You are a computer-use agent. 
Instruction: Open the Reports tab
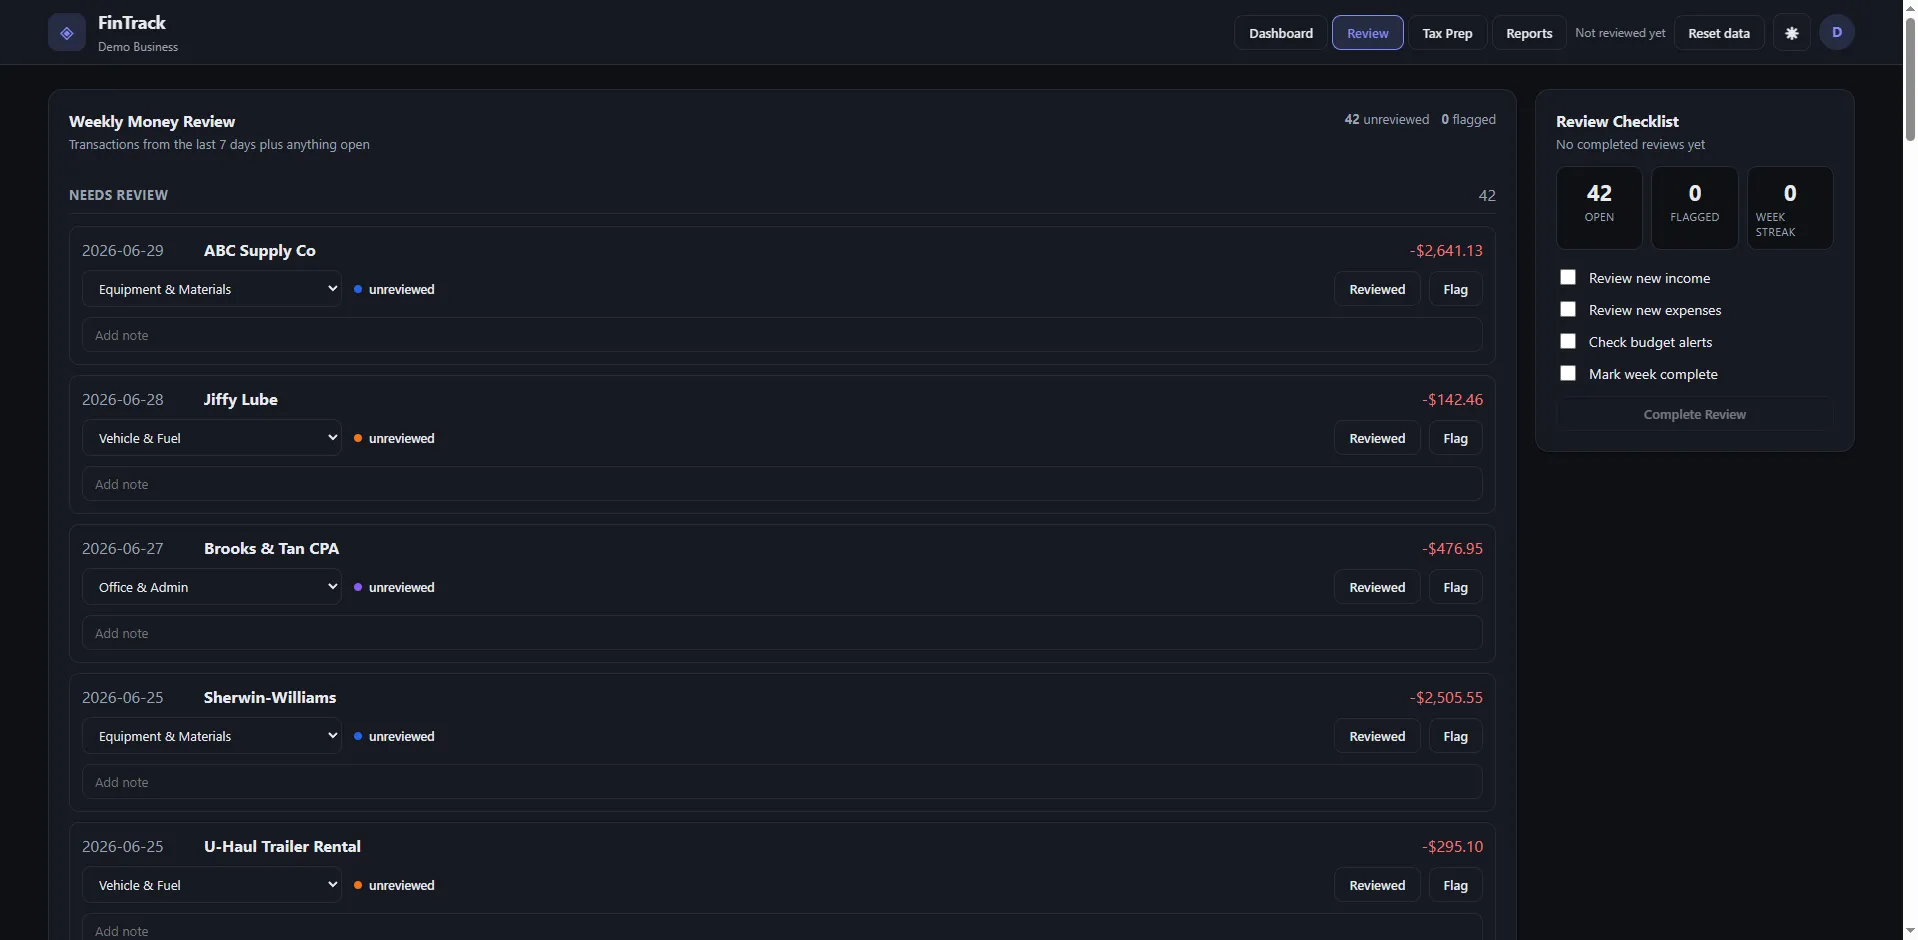[x=1529, y=33]
